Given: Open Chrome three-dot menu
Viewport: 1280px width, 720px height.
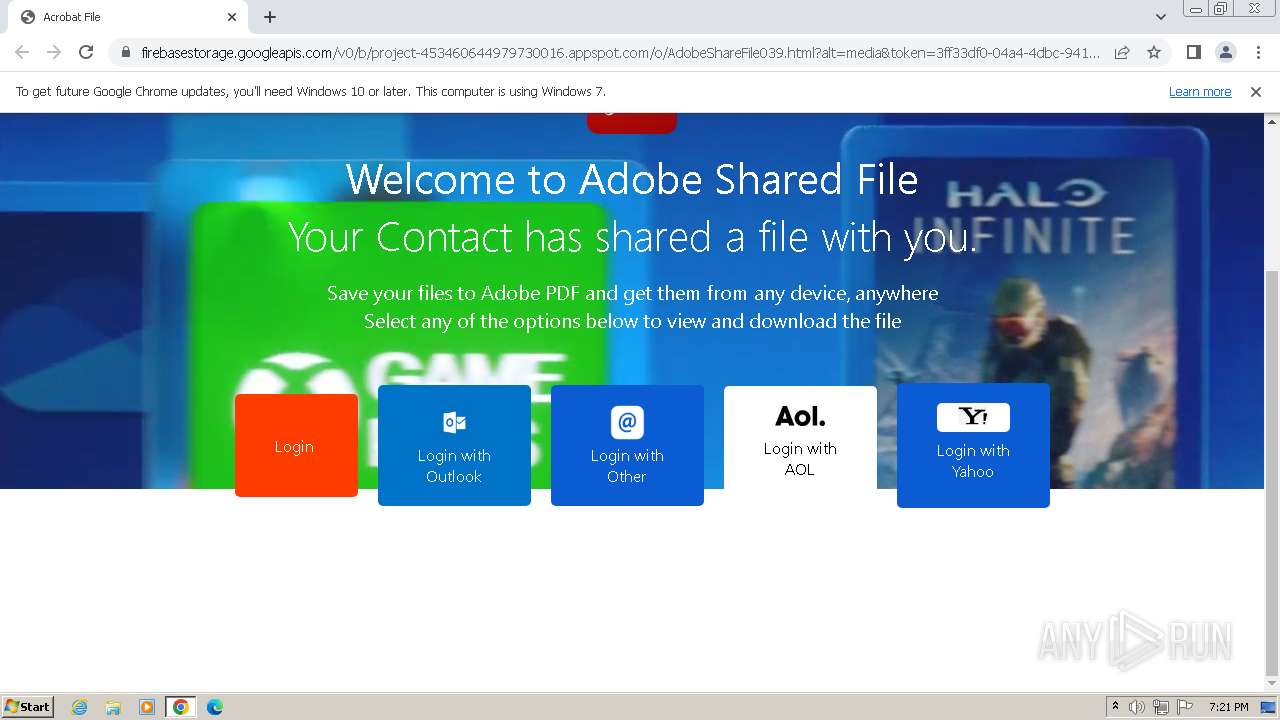Looking at the screenshot, I should [1258, 52].
